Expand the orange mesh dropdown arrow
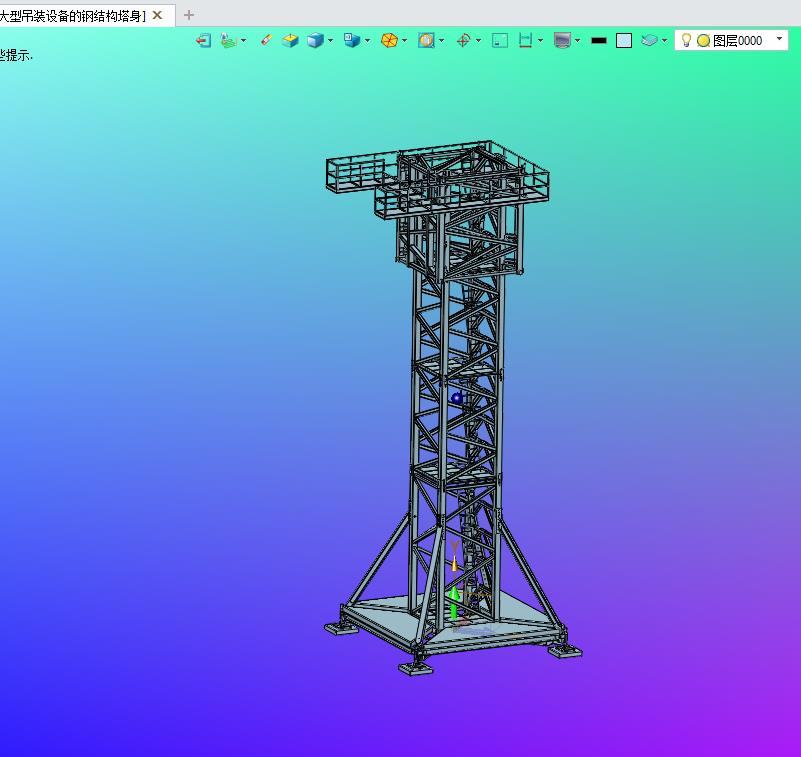 pyautogui.click(x=406, y=41)
